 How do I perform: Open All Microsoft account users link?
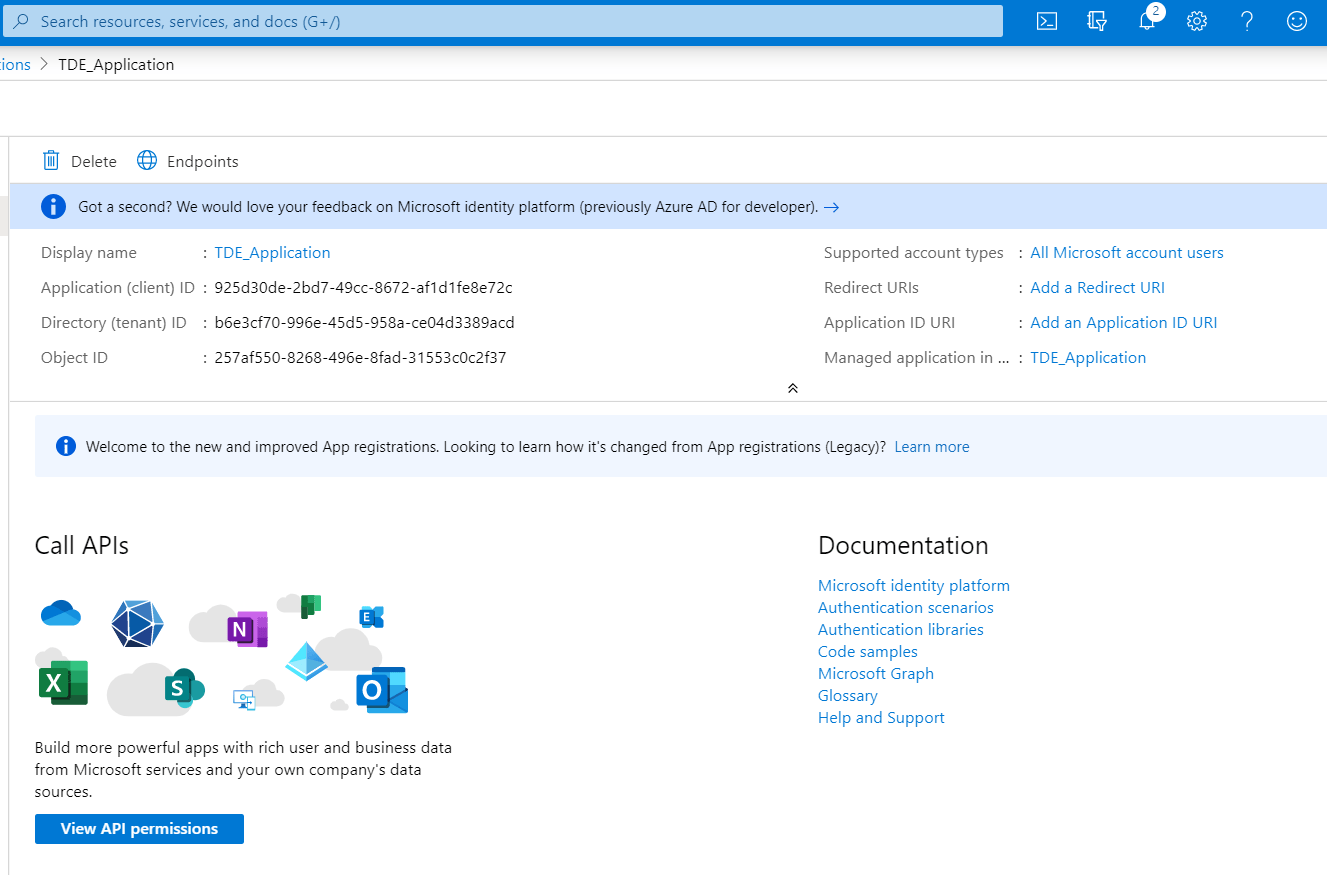[1126, 253]
